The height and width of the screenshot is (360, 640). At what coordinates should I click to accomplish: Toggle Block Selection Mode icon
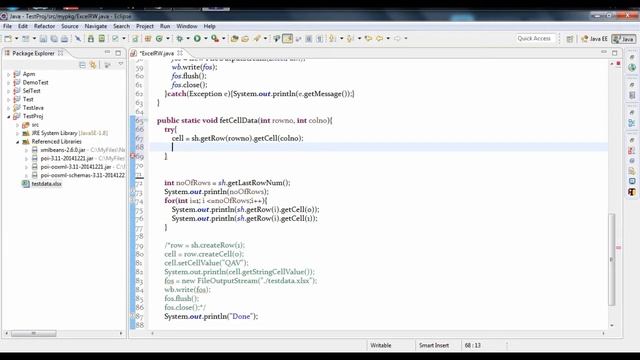(x=309, y=38)
